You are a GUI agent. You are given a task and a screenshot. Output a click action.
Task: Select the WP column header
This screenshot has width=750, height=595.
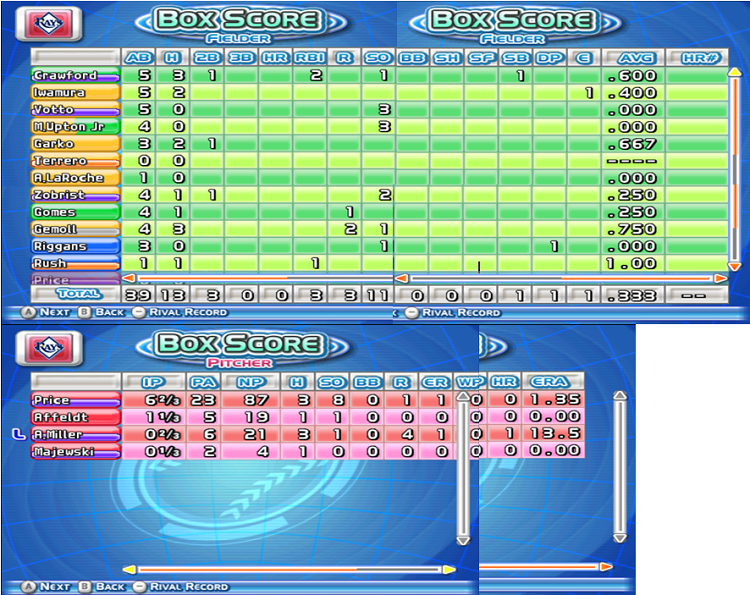(x=470, y=382)
